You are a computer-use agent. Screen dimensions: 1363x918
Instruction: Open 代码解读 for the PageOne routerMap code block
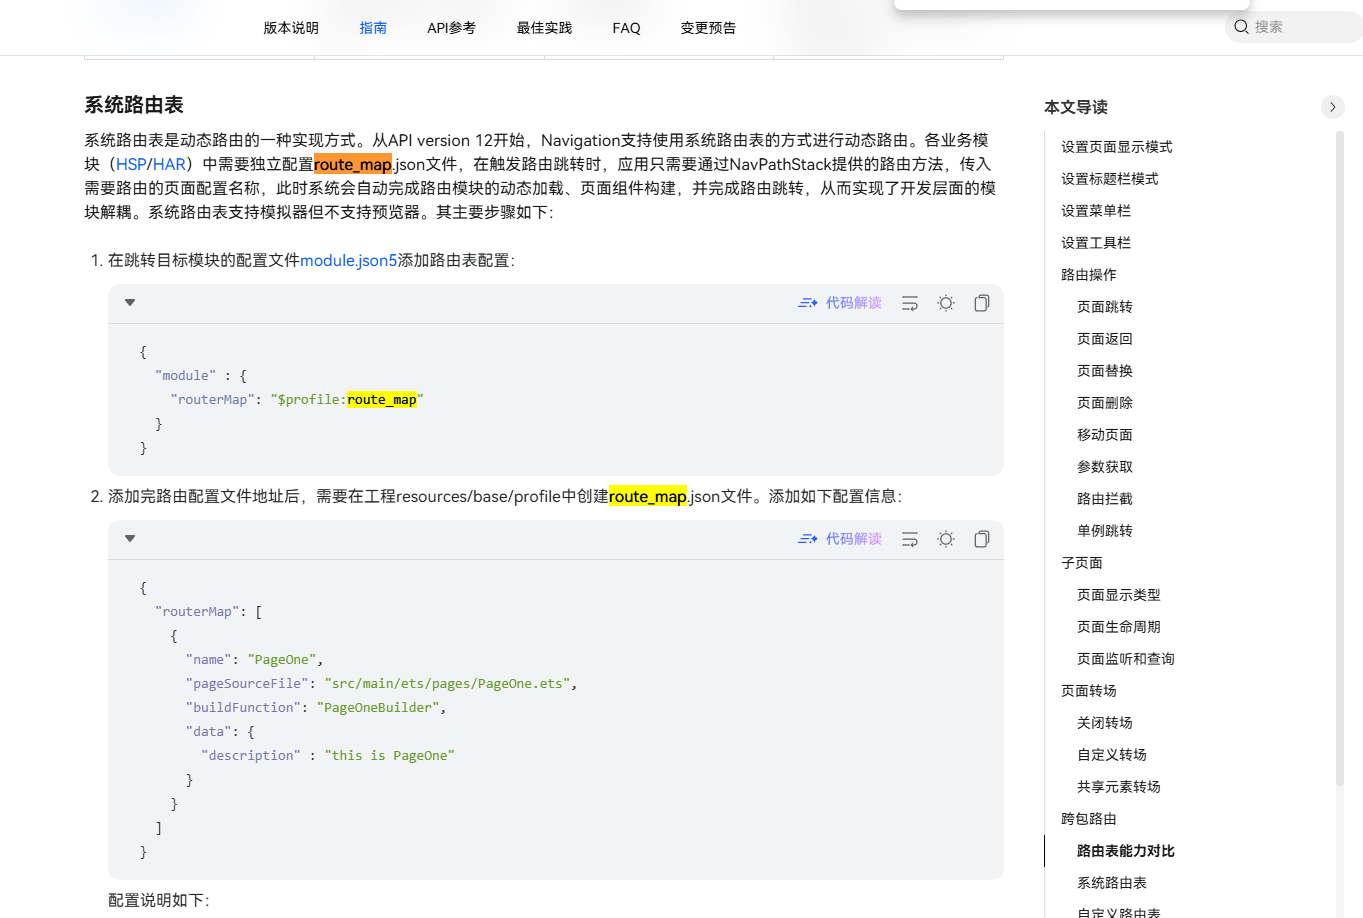coord(840,539)
